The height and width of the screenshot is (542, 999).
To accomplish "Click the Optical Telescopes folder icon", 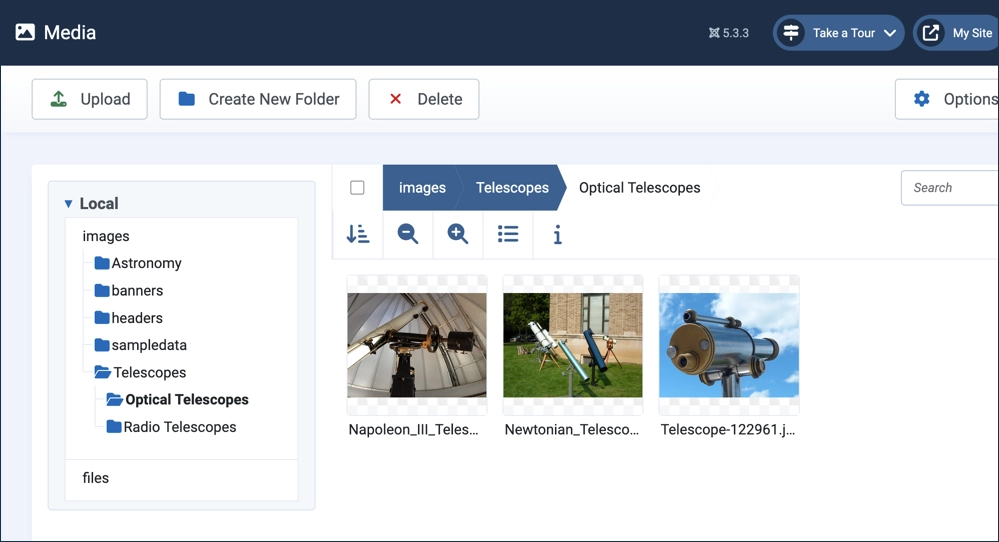I will 115,399.
